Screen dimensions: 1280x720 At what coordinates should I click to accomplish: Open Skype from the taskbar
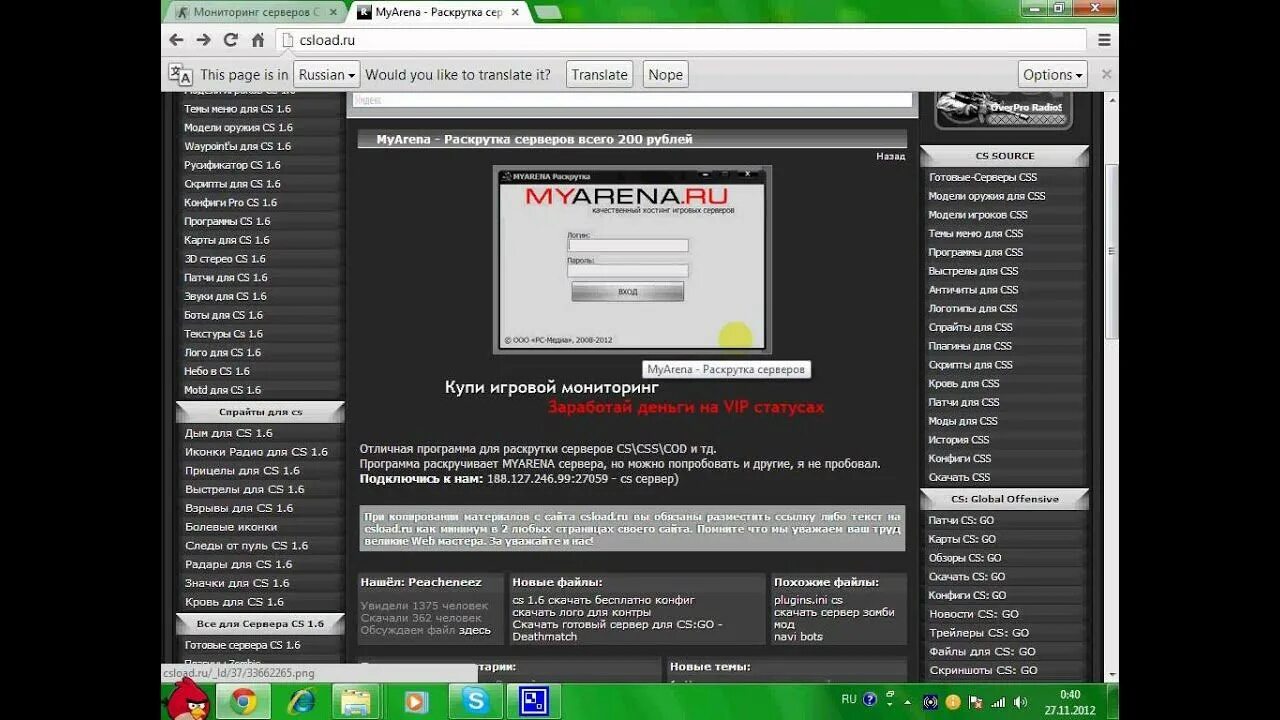coord(475,702)
